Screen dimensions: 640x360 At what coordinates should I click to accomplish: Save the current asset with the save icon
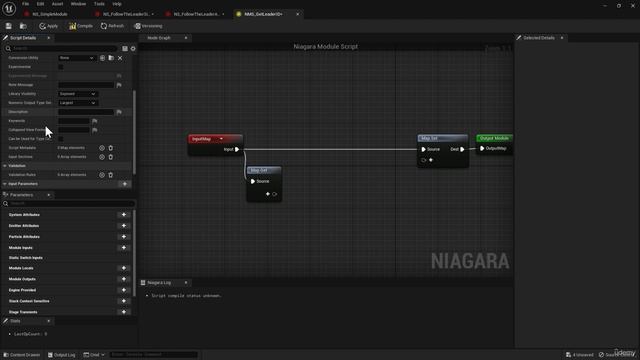click(x=9, y=26)
